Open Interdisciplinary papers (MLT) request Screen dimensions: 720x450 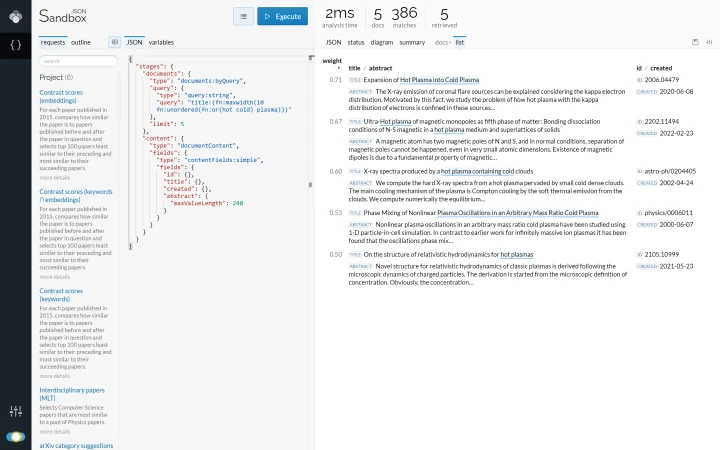[x=72, y=394]
